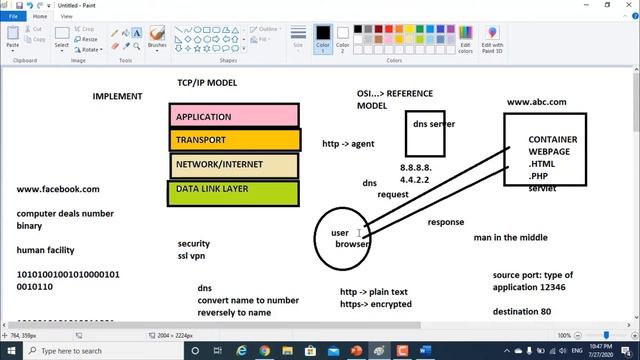Click the Windows Start button
This screenshot has width=640, height=360.
click(11, 351)
